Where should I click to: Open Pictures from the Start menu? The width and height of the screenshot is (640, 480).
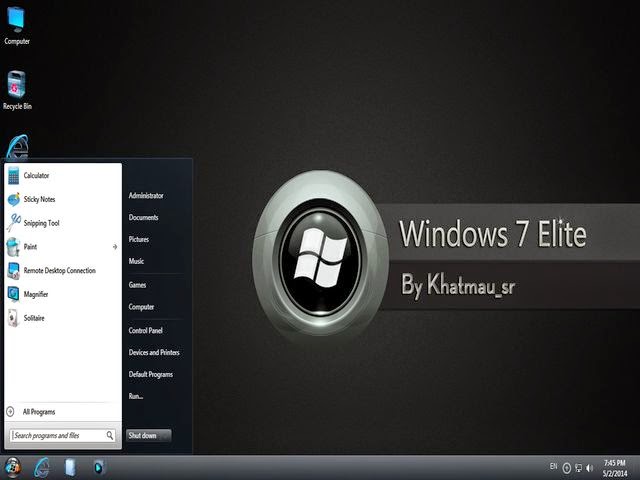139,239
